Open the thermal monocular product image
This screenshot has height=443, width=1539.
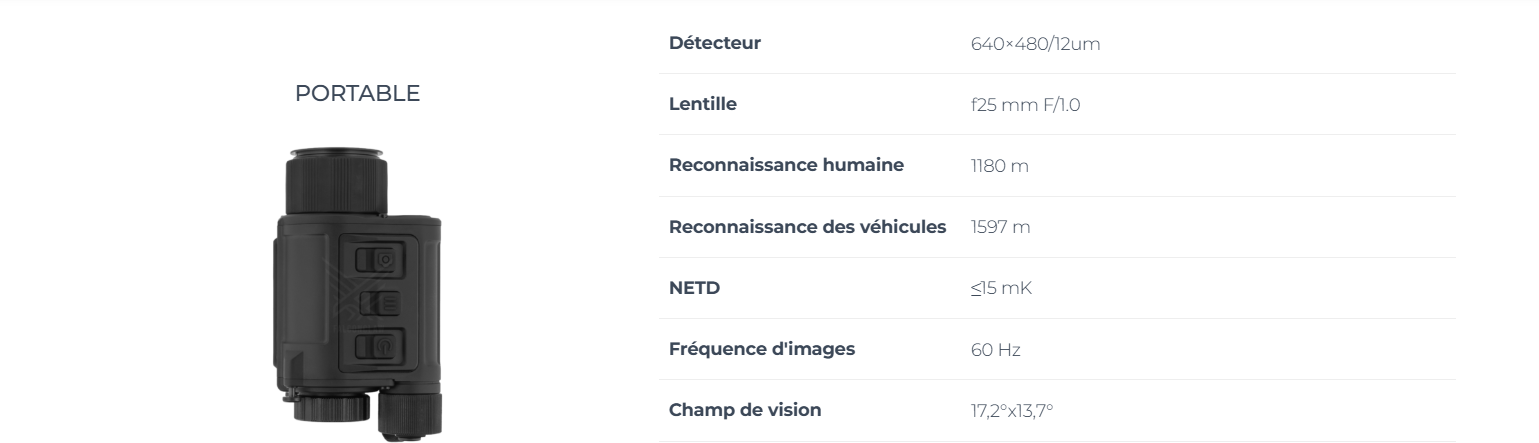[357, 291]
